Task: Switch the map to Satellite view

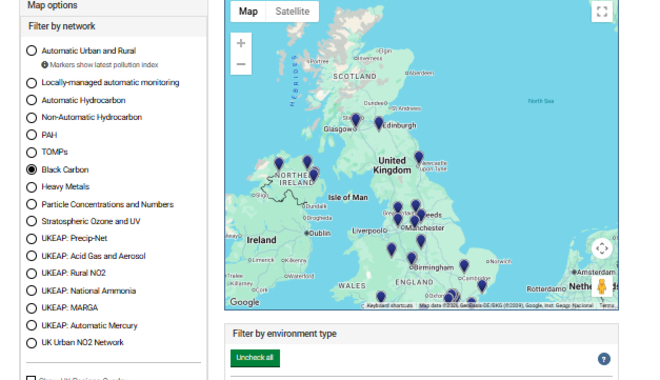Action: click(293, 11)
